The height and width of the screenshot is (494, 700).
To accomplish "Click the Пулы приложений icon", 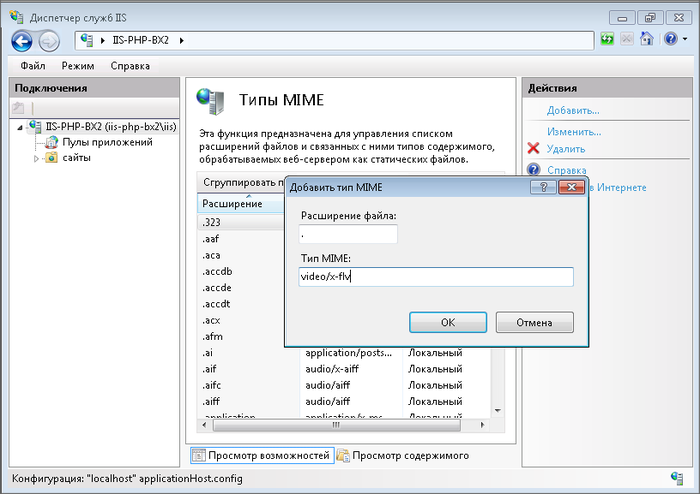I will point(52,142).
